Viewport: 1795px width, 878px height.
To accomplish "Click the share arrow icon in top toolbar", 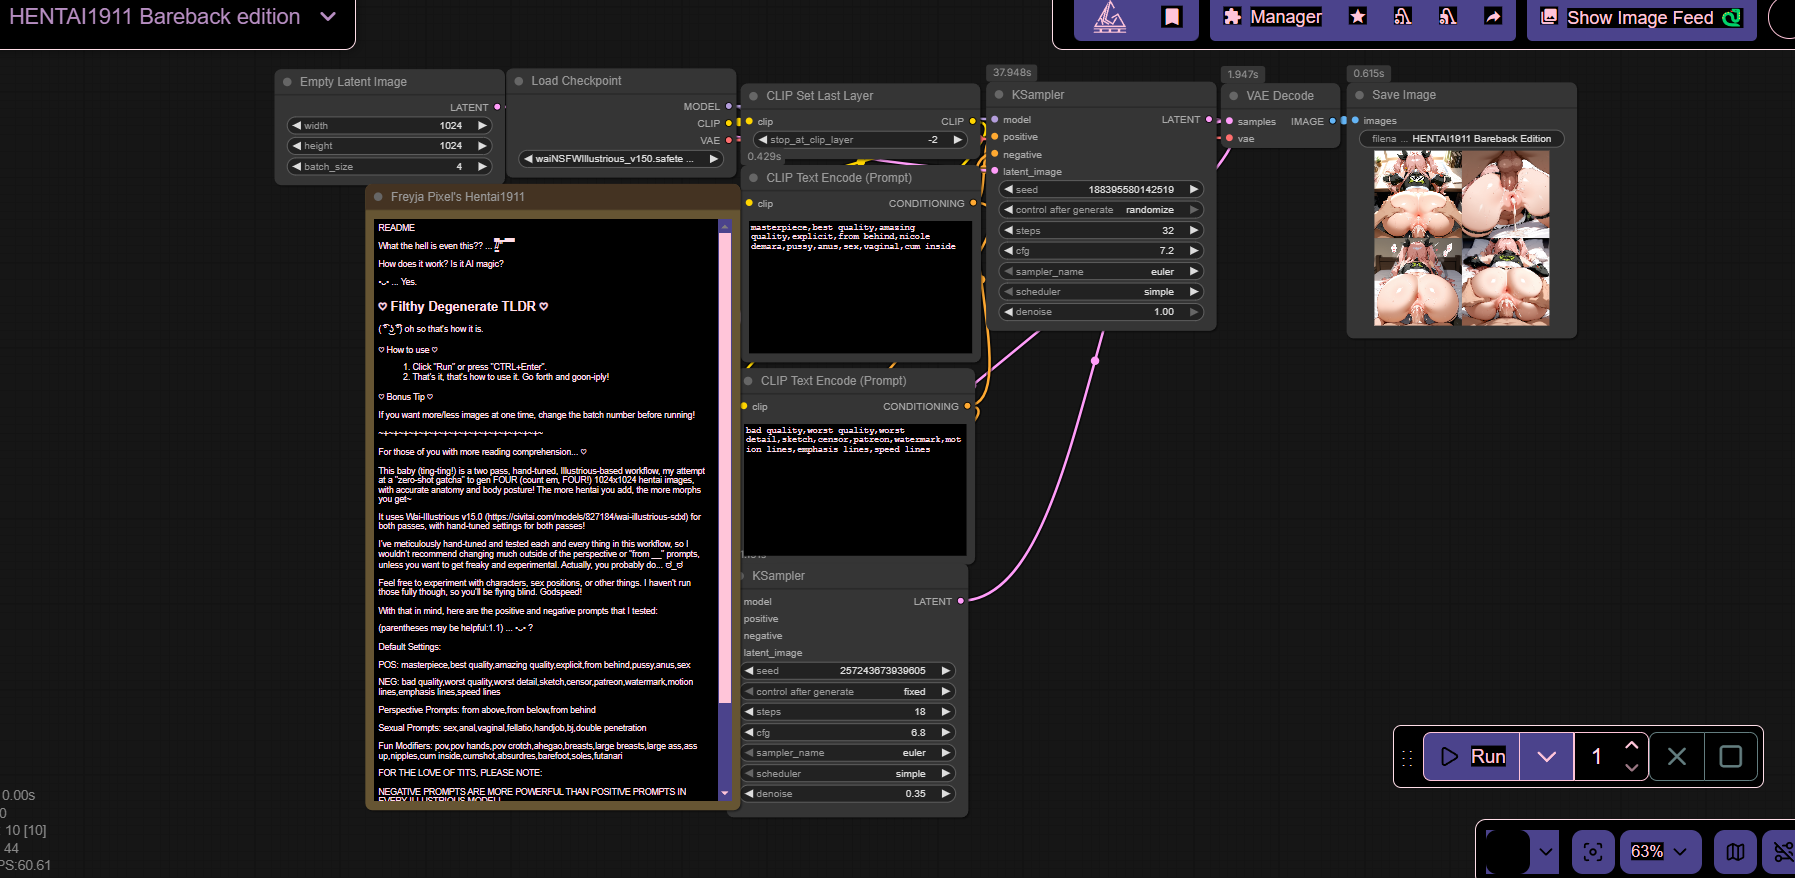I will tap(1493, 17).
